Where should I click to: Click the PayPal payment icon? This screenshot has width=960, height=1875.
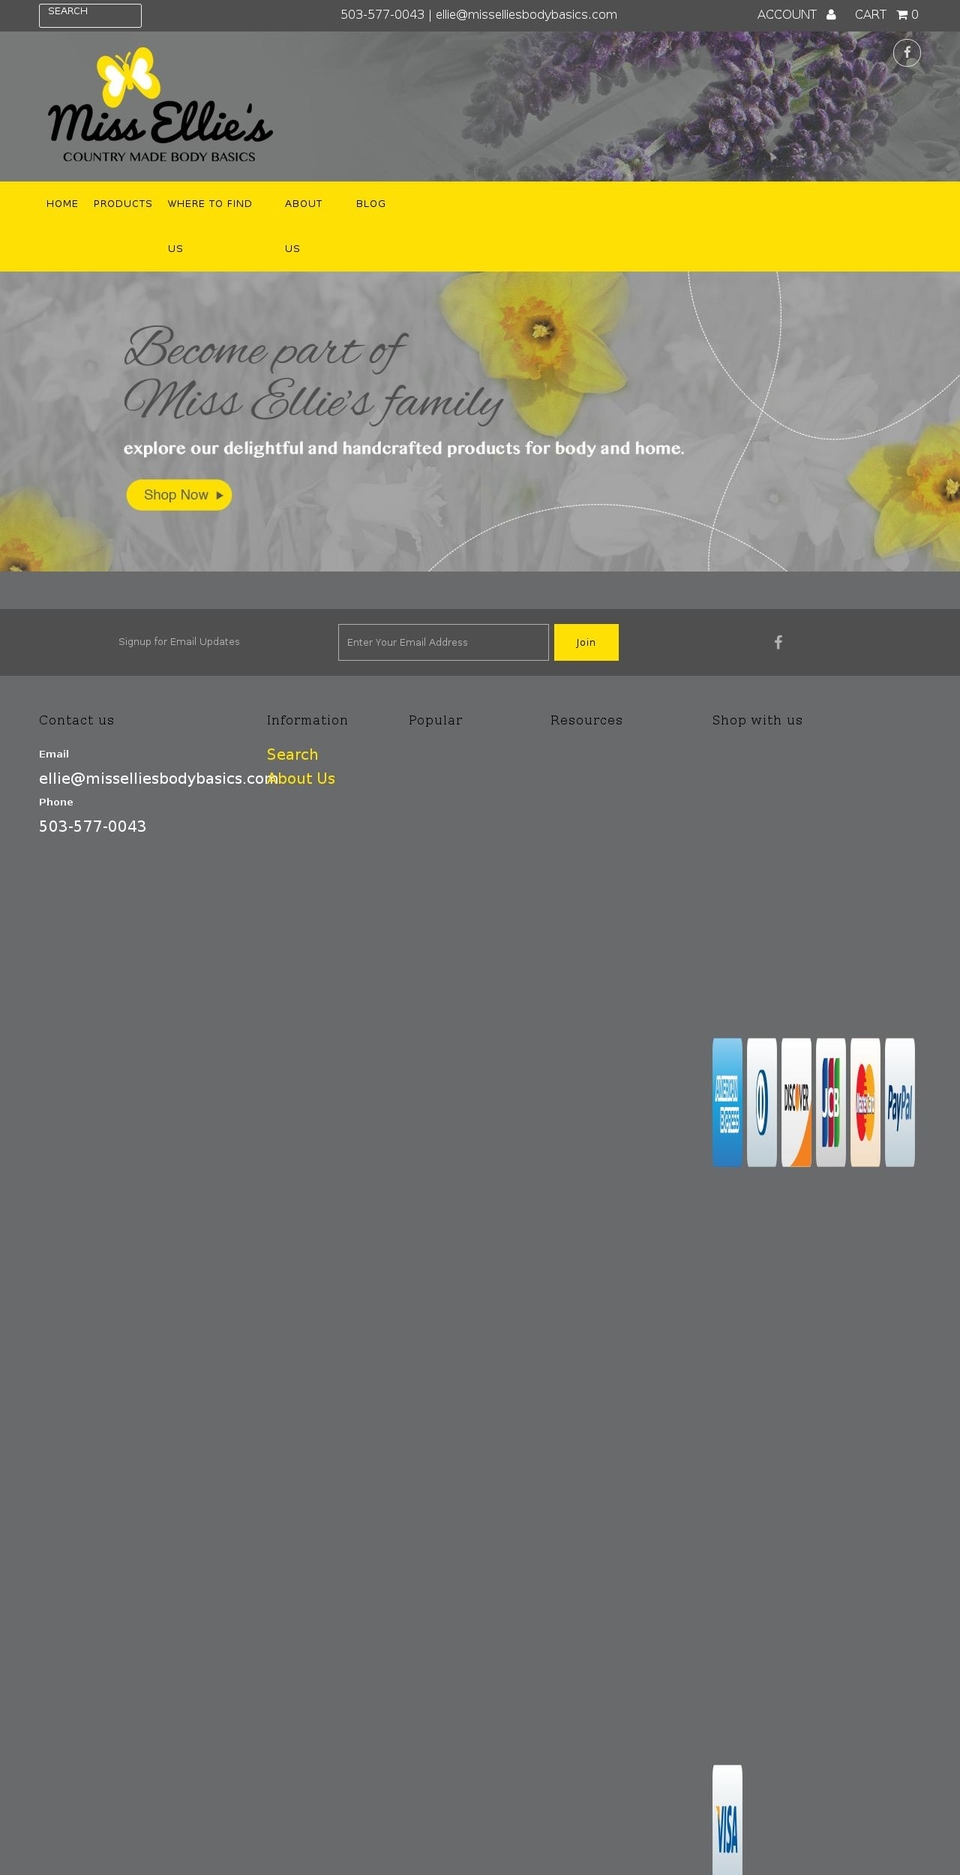900,1102
